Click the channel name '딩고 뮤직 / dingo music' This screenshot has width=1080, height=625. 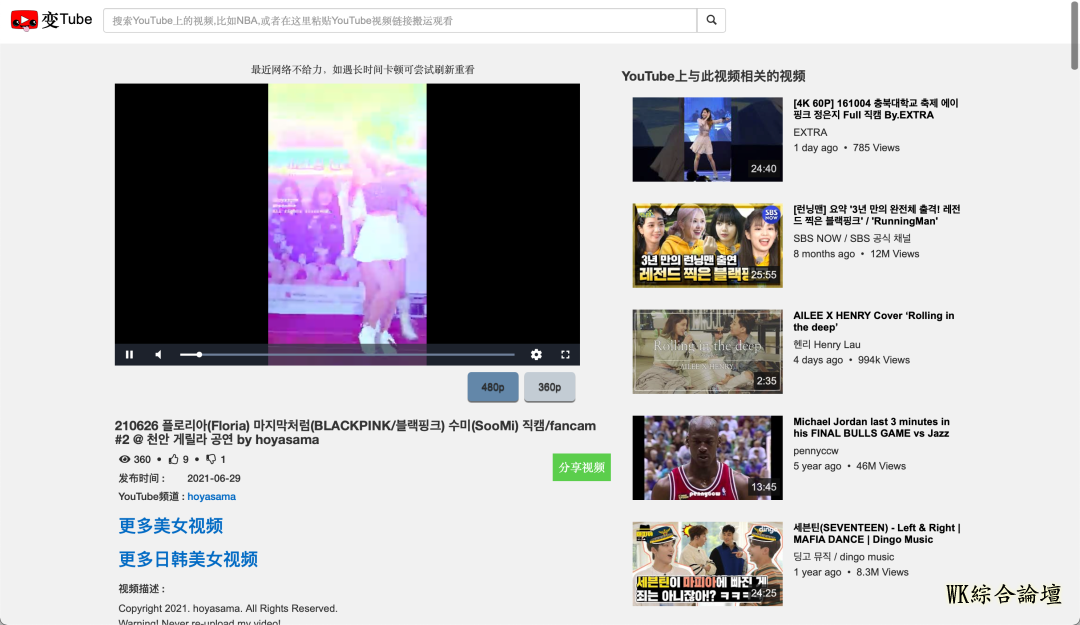click(x=844, y=557)
